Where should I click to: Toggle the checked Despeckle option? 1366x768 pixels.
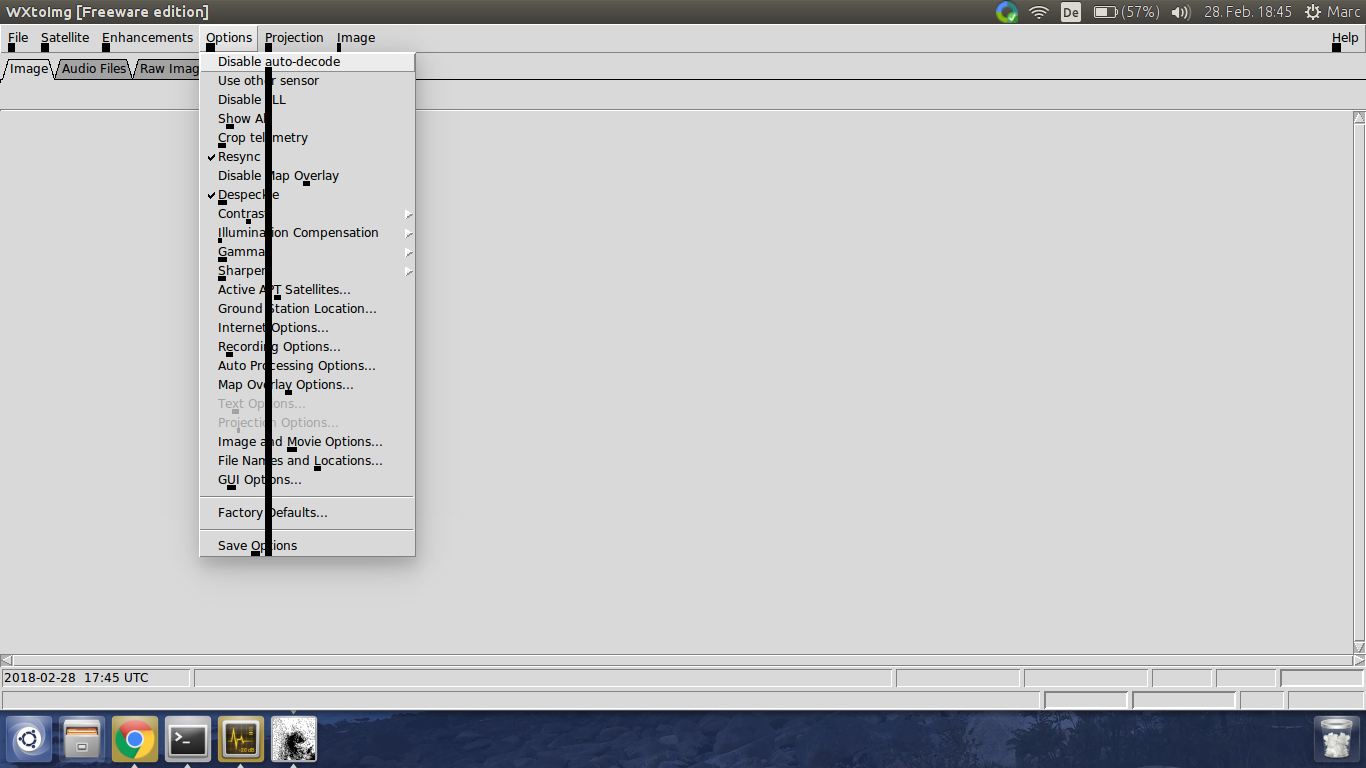click(x=307, y=195)
